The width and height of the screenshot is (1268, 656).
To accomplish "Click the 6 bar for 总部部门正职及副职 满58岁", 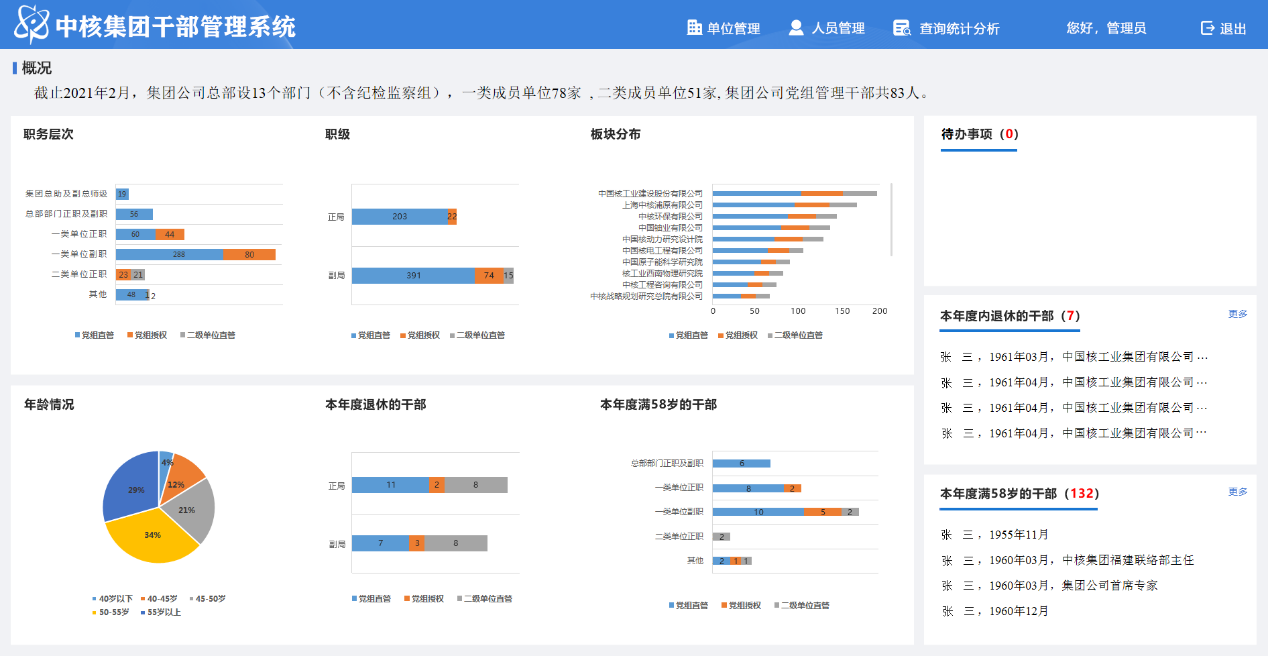I will tap(741, 463).
